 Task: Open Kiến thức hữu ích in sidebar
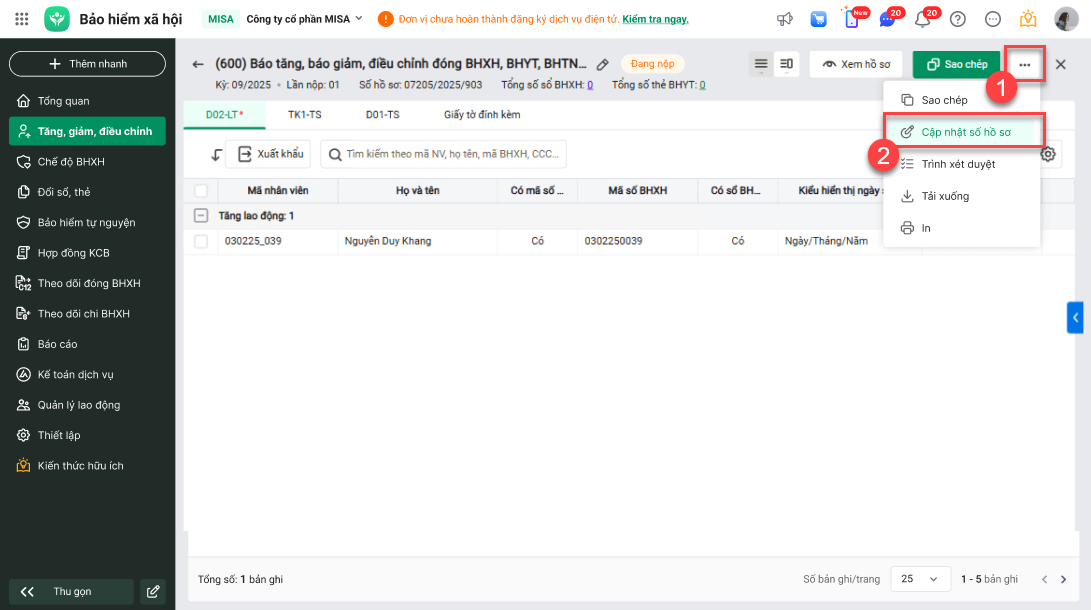coord(87,466)
